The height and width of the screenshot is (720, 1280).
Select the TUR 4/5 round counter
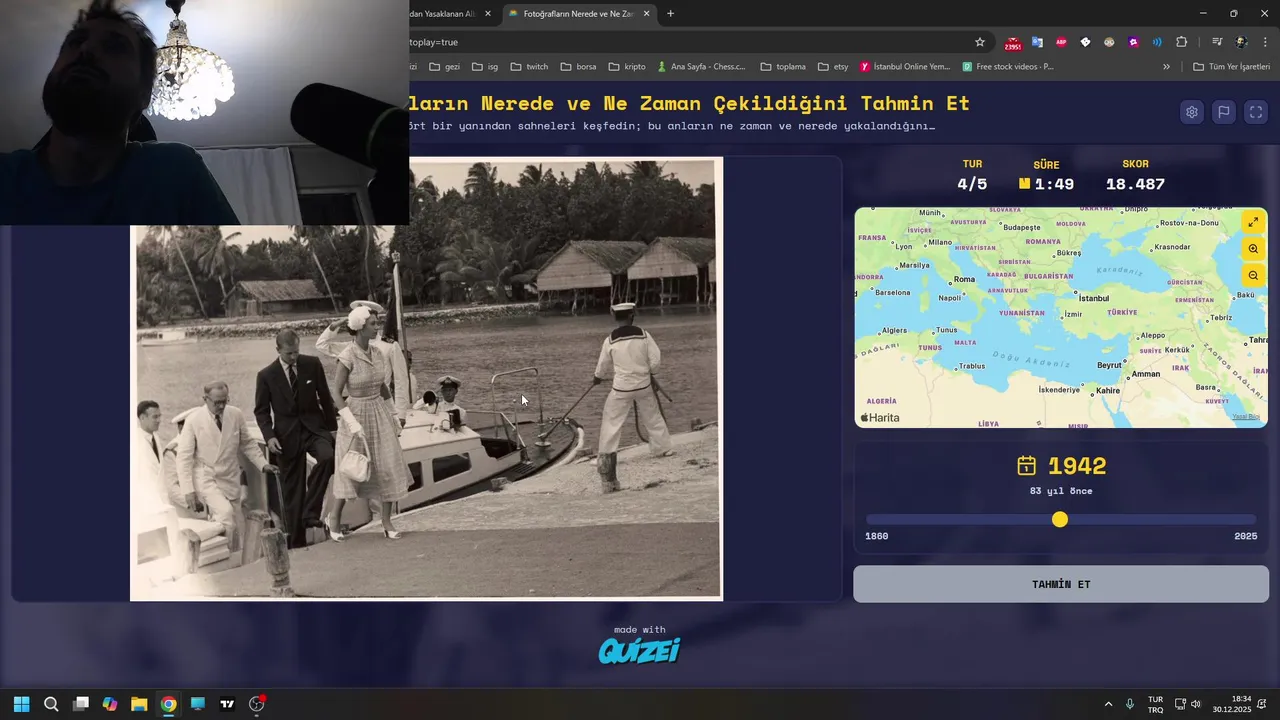[972, 176]
